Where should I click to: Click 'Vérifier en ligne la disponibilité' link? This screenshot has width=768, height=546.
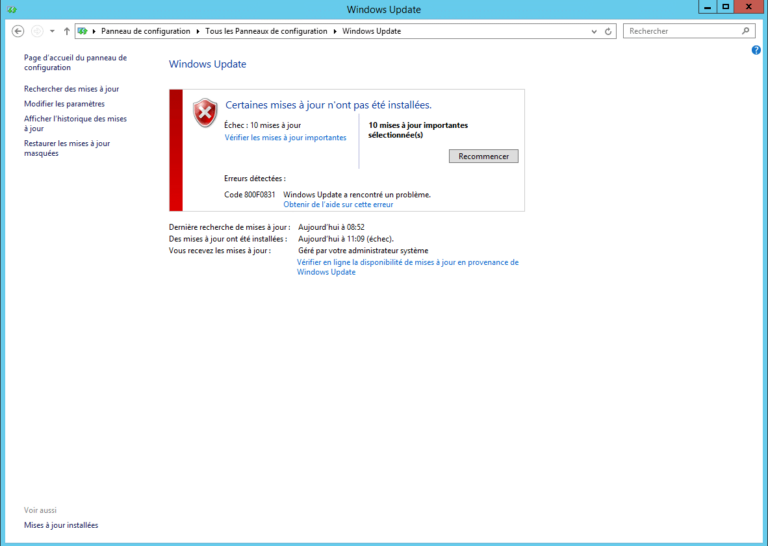click(408, 267)
